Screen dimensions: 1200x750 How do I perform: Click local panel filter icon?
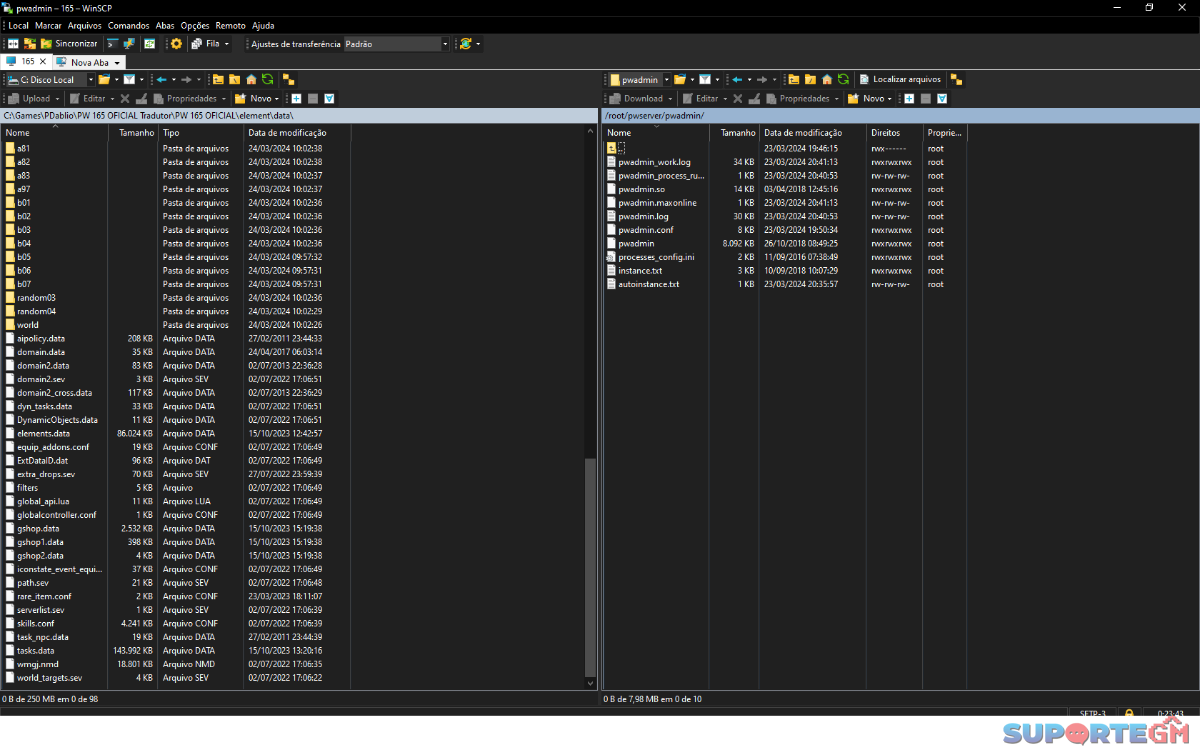click(129, 80)
